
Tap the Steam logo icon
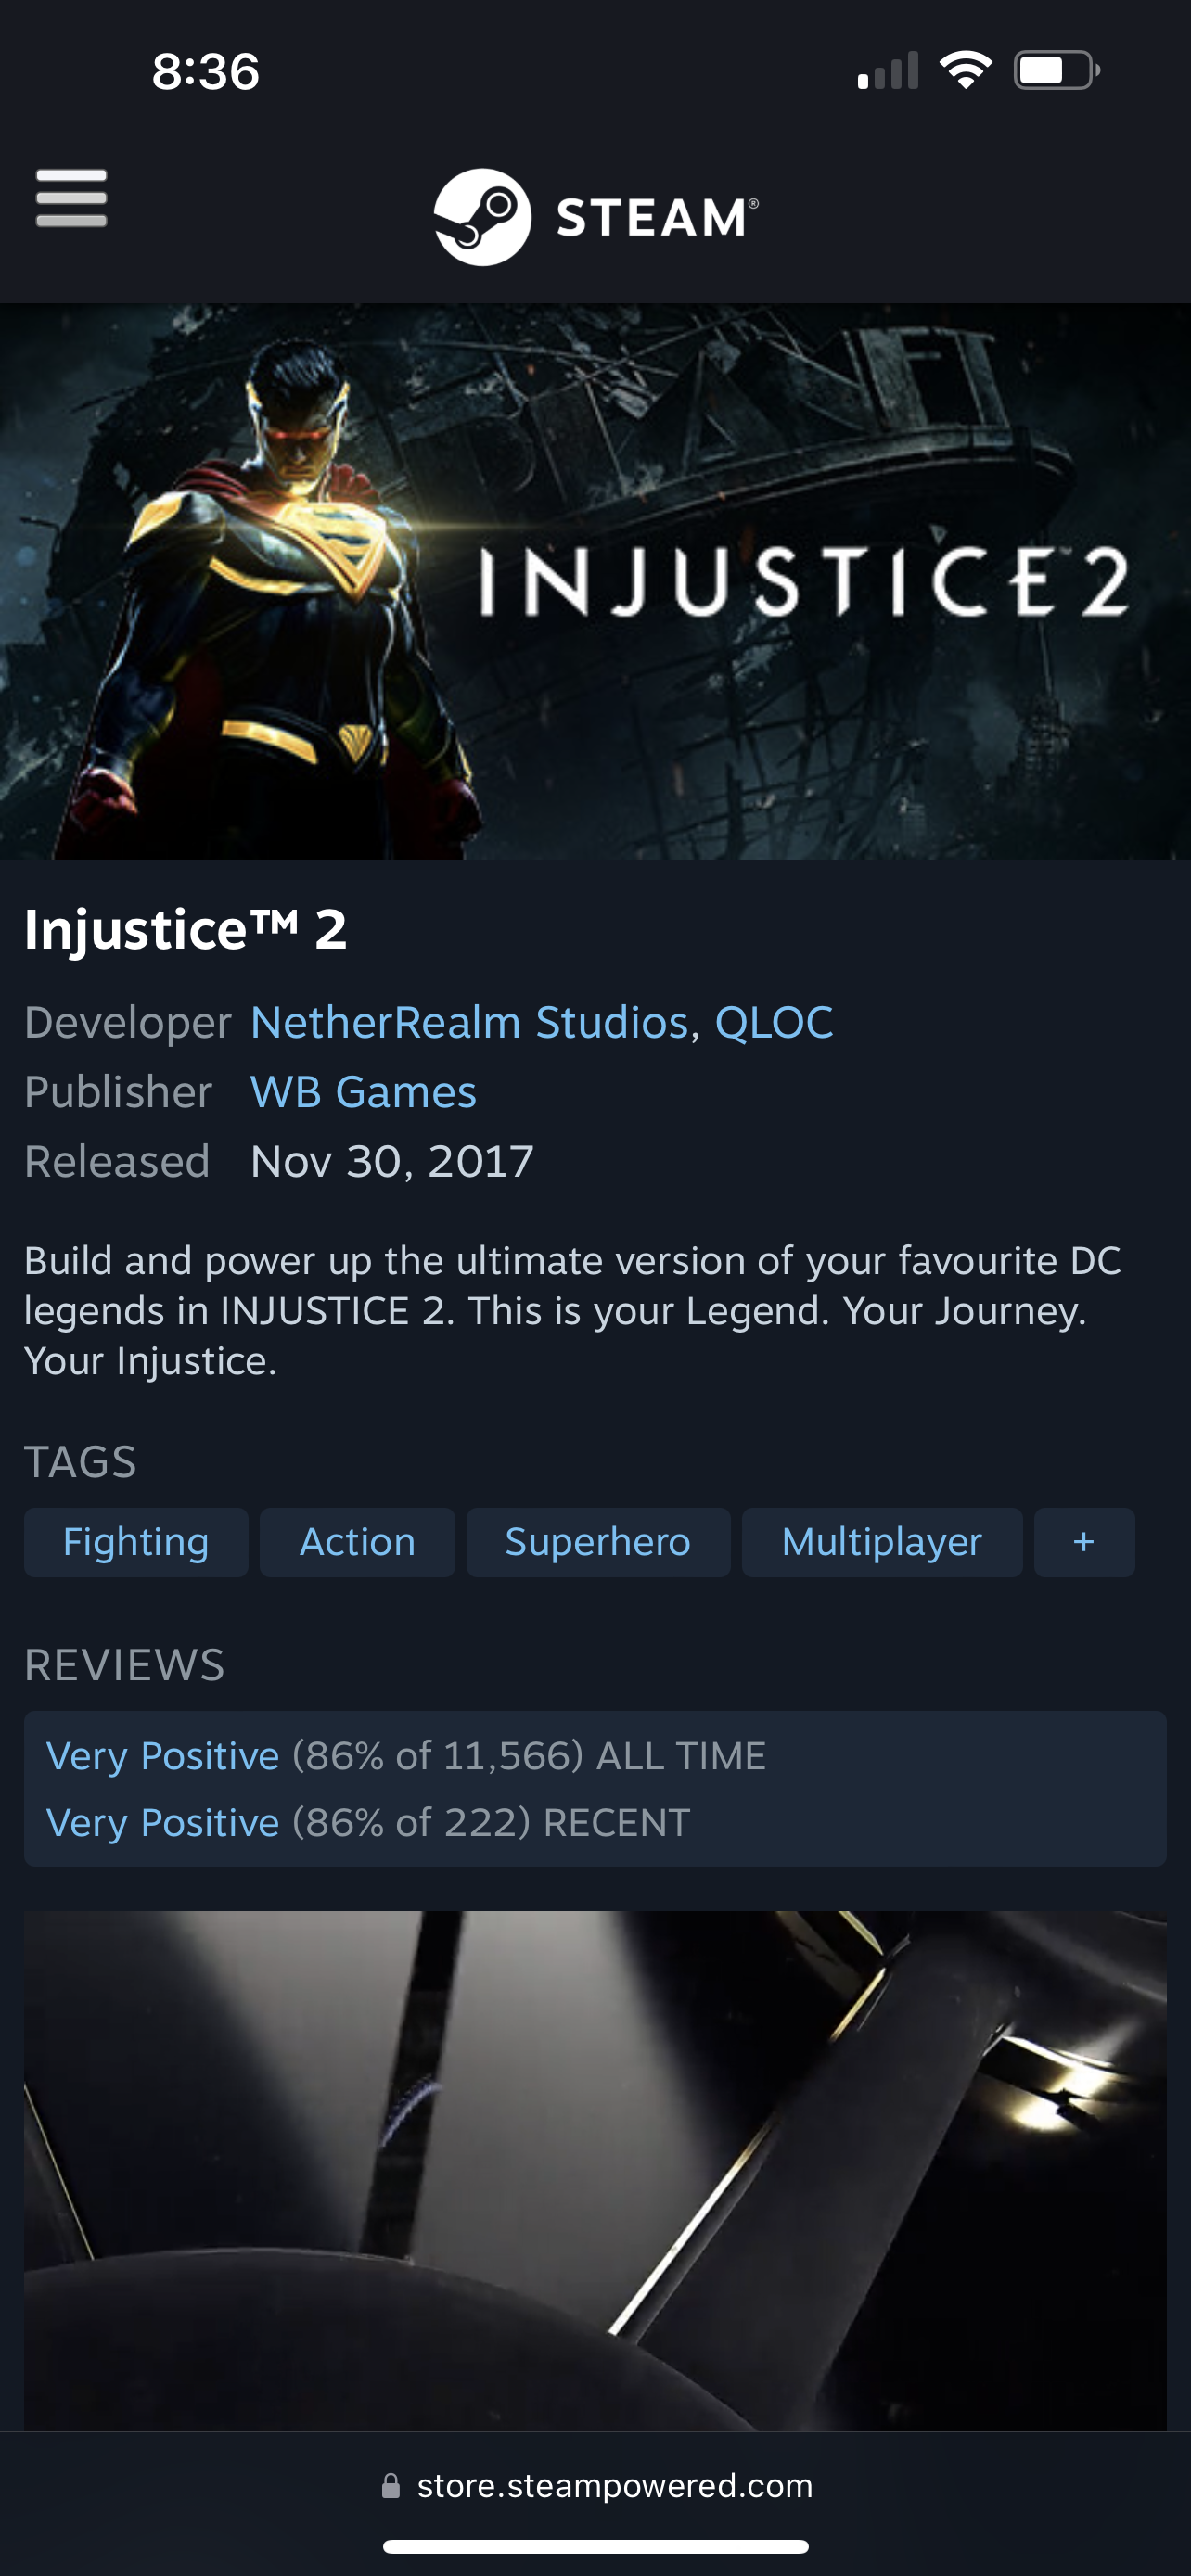coord(482,217)
